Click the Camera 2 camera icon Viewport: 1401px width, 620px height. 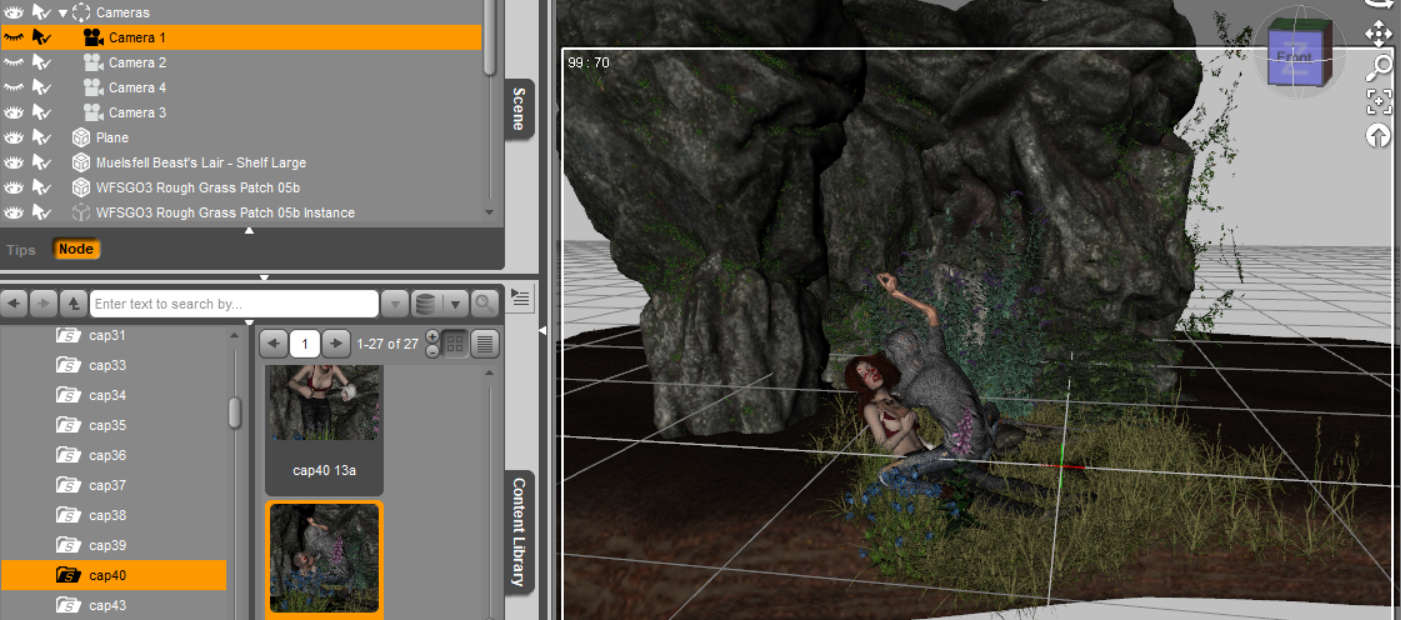(93, 63)
